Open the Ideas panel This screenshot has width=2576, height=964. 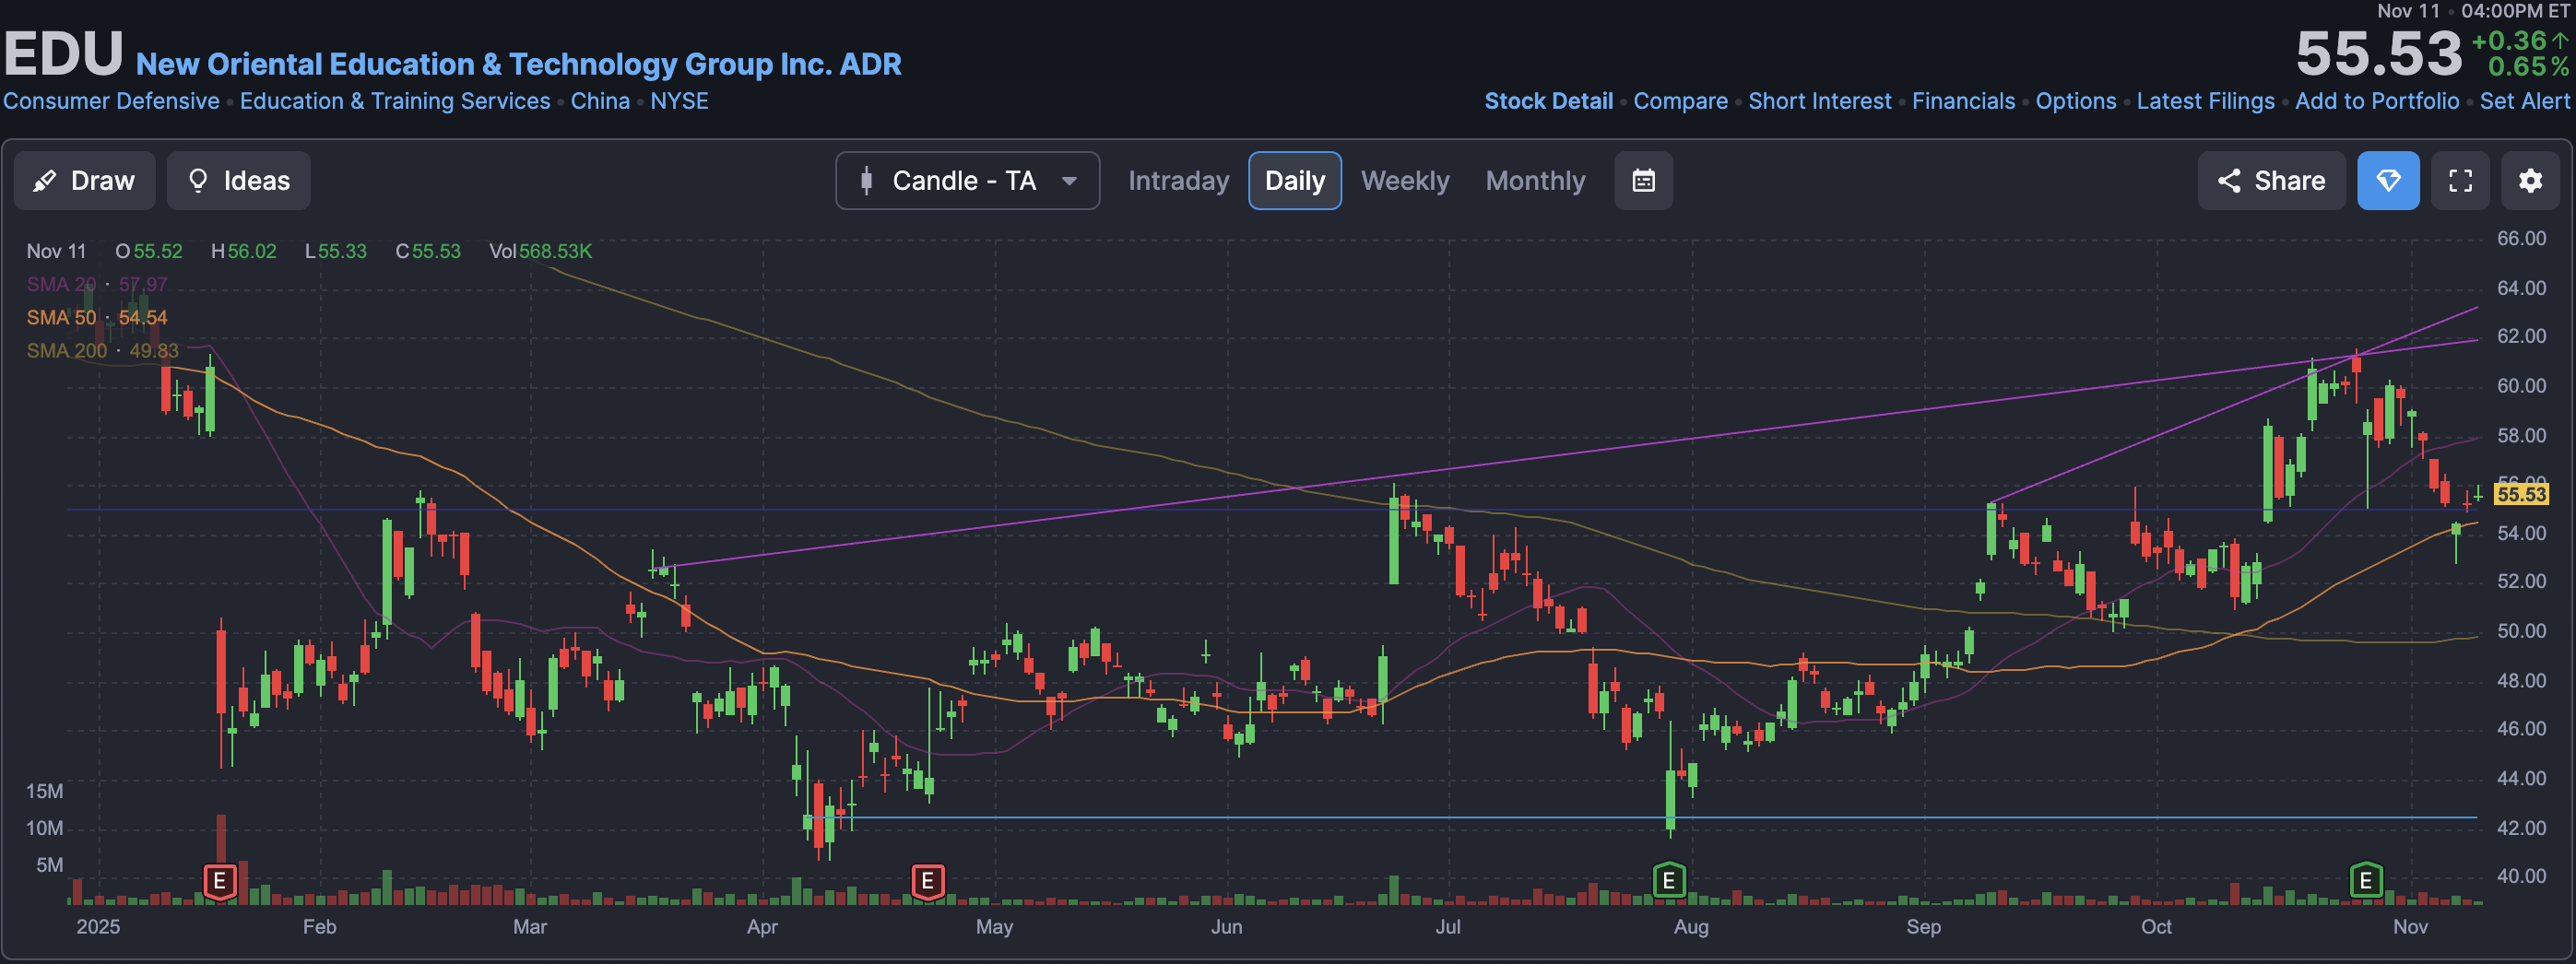(238, 180)
